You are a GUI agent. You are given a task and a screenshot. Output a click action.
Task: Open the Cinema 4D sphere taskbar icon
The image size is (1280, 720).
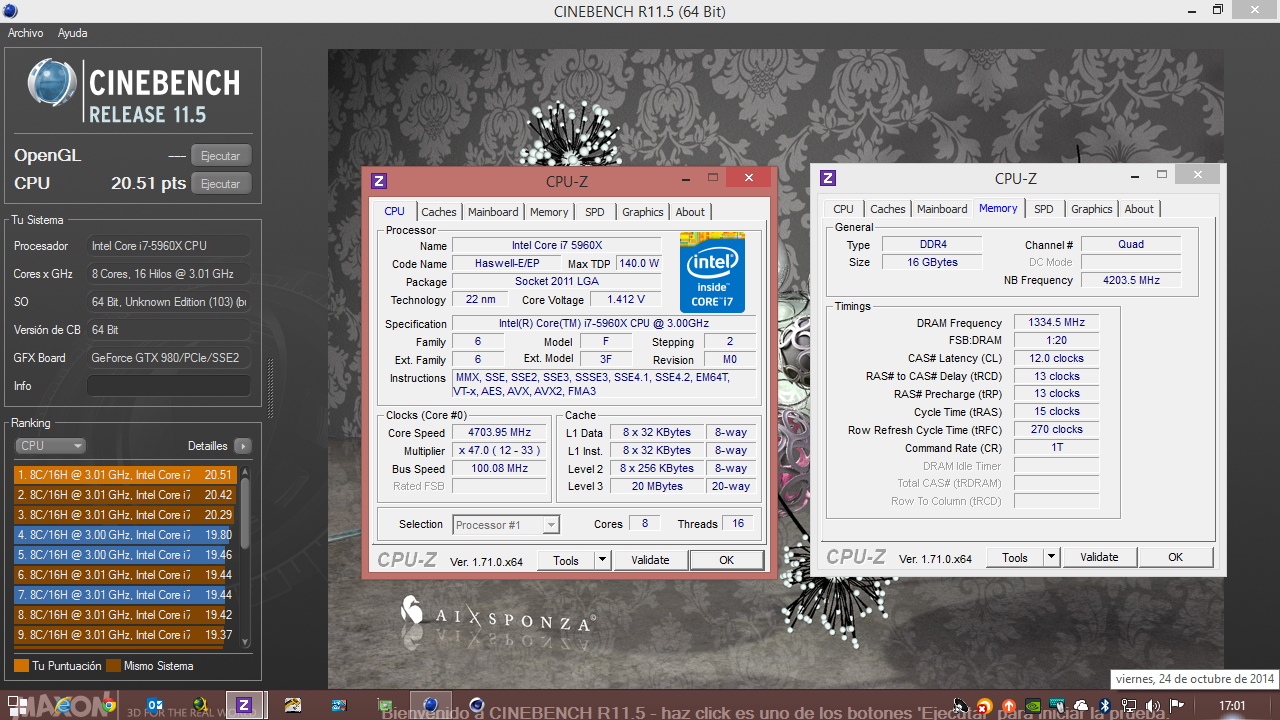(x=477, y=705)
